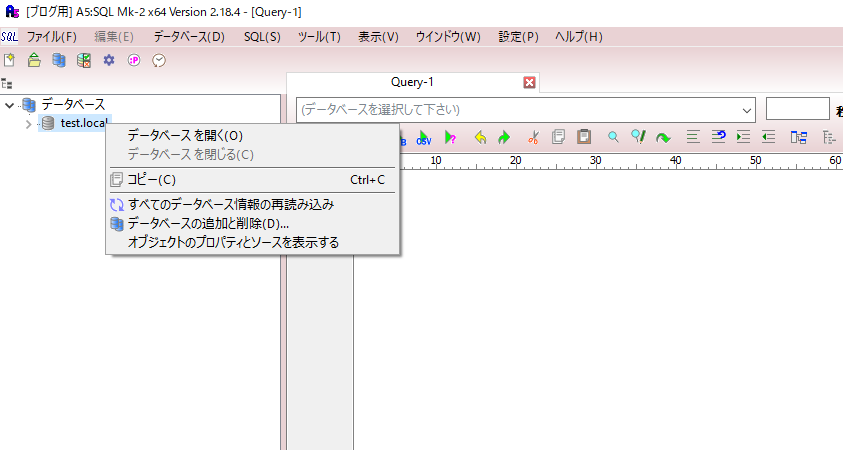Choose データベースを開く(O) from the context menu
The width and height of the screenshot is (843, 450).
click(253, 135)
